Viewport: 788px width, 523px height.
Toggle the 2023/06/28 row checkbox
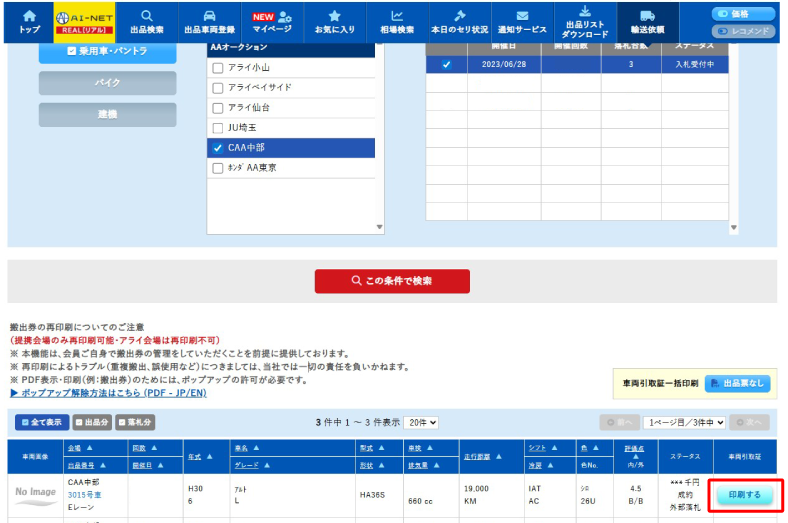point(446,65)
